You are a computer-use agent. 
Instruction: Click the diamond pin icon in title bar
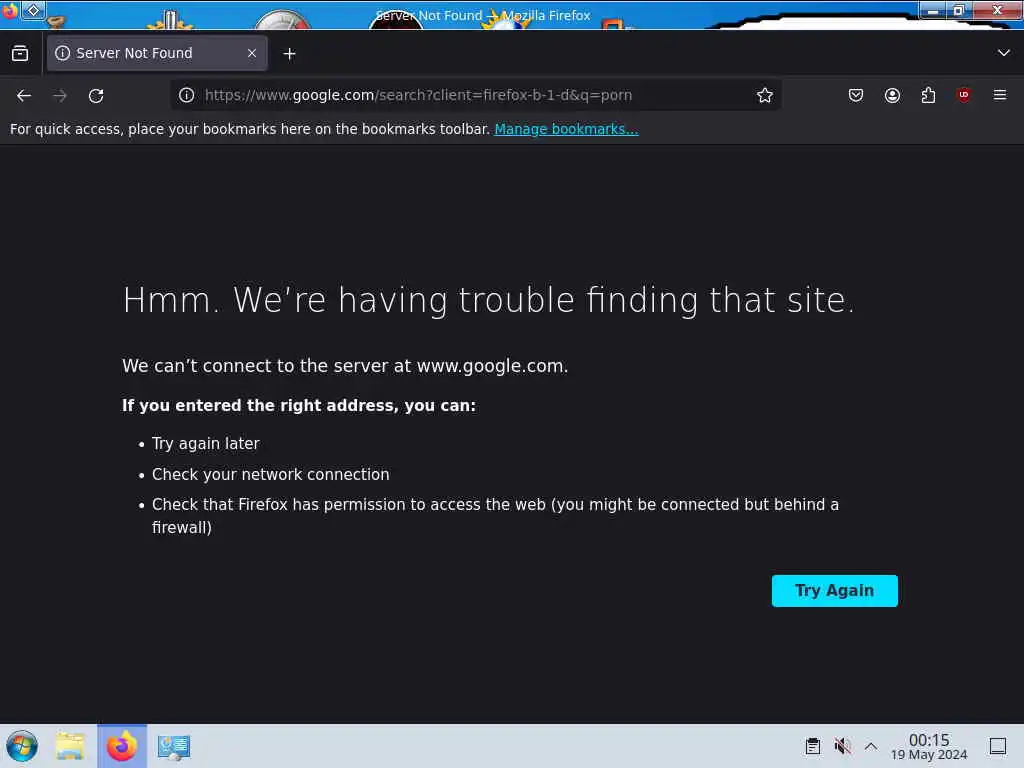tap(33, 10)
